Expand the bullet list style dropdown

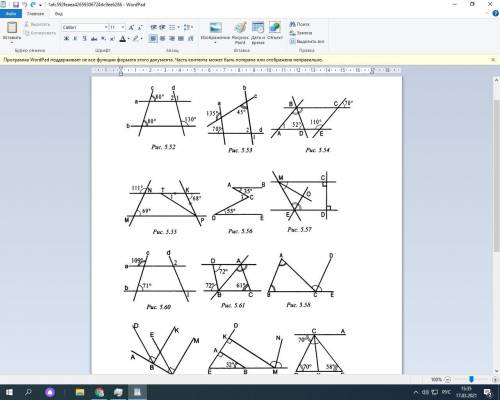(x=179, y=27)
